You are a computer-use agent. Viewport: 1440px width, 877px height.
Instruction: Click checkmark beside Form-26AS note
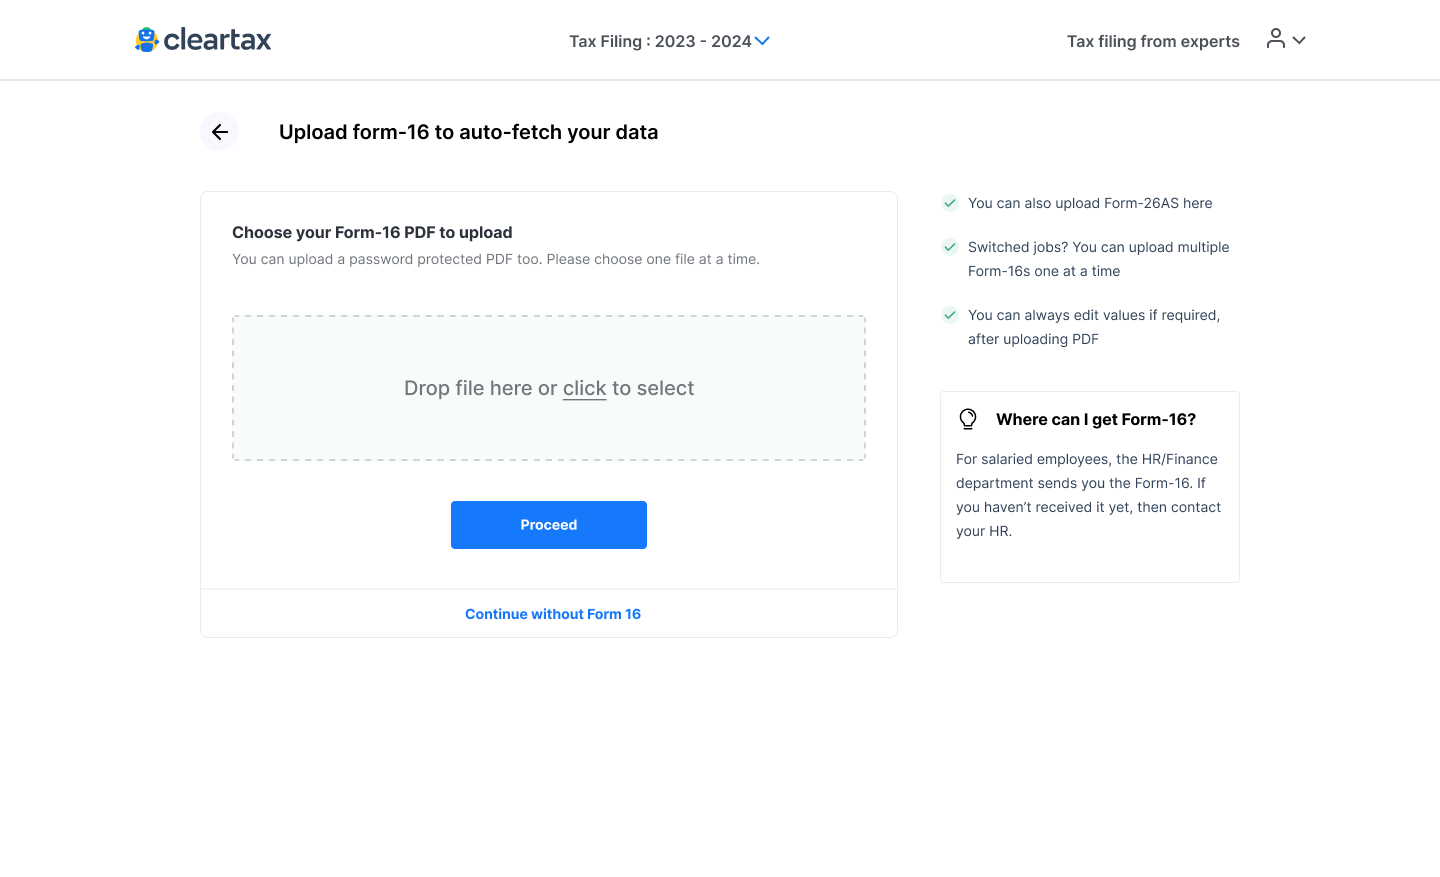tap(950, 203)
